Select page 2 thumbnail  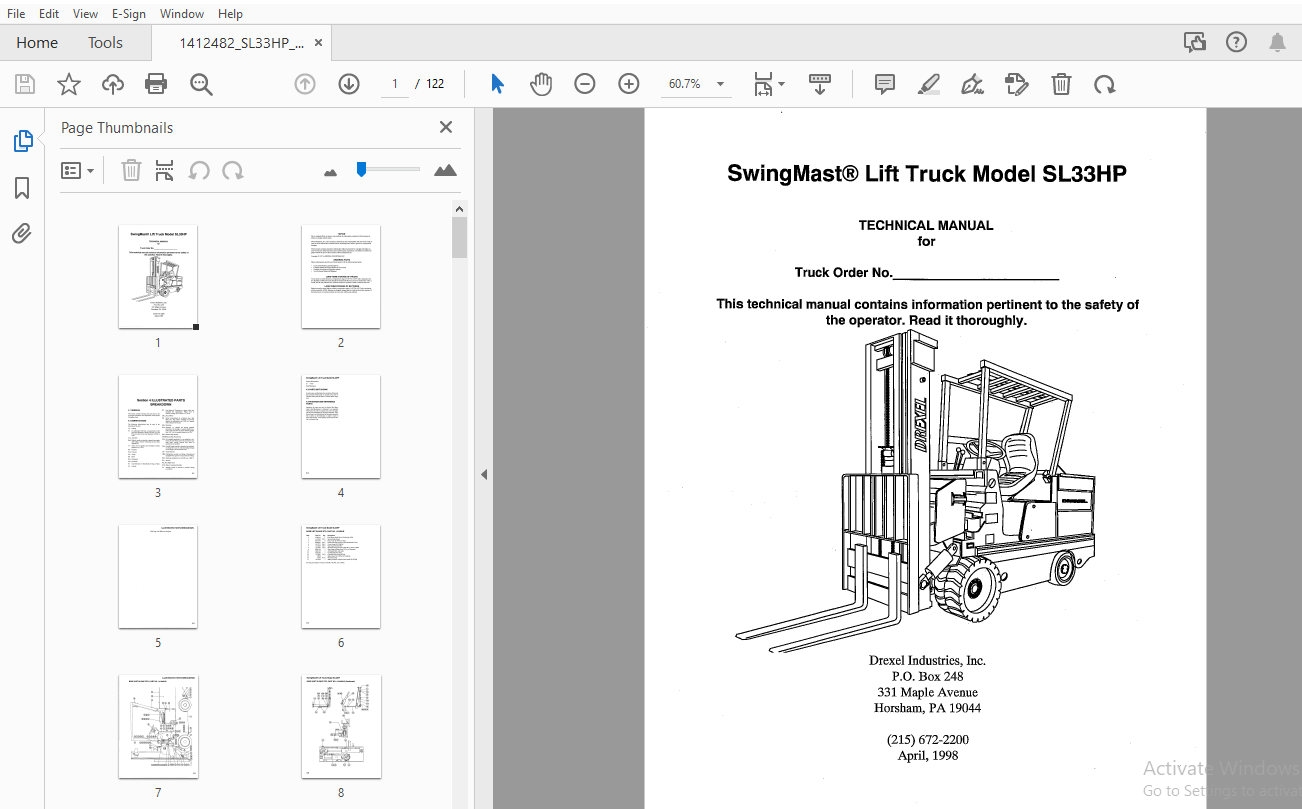tap(341, 277)
